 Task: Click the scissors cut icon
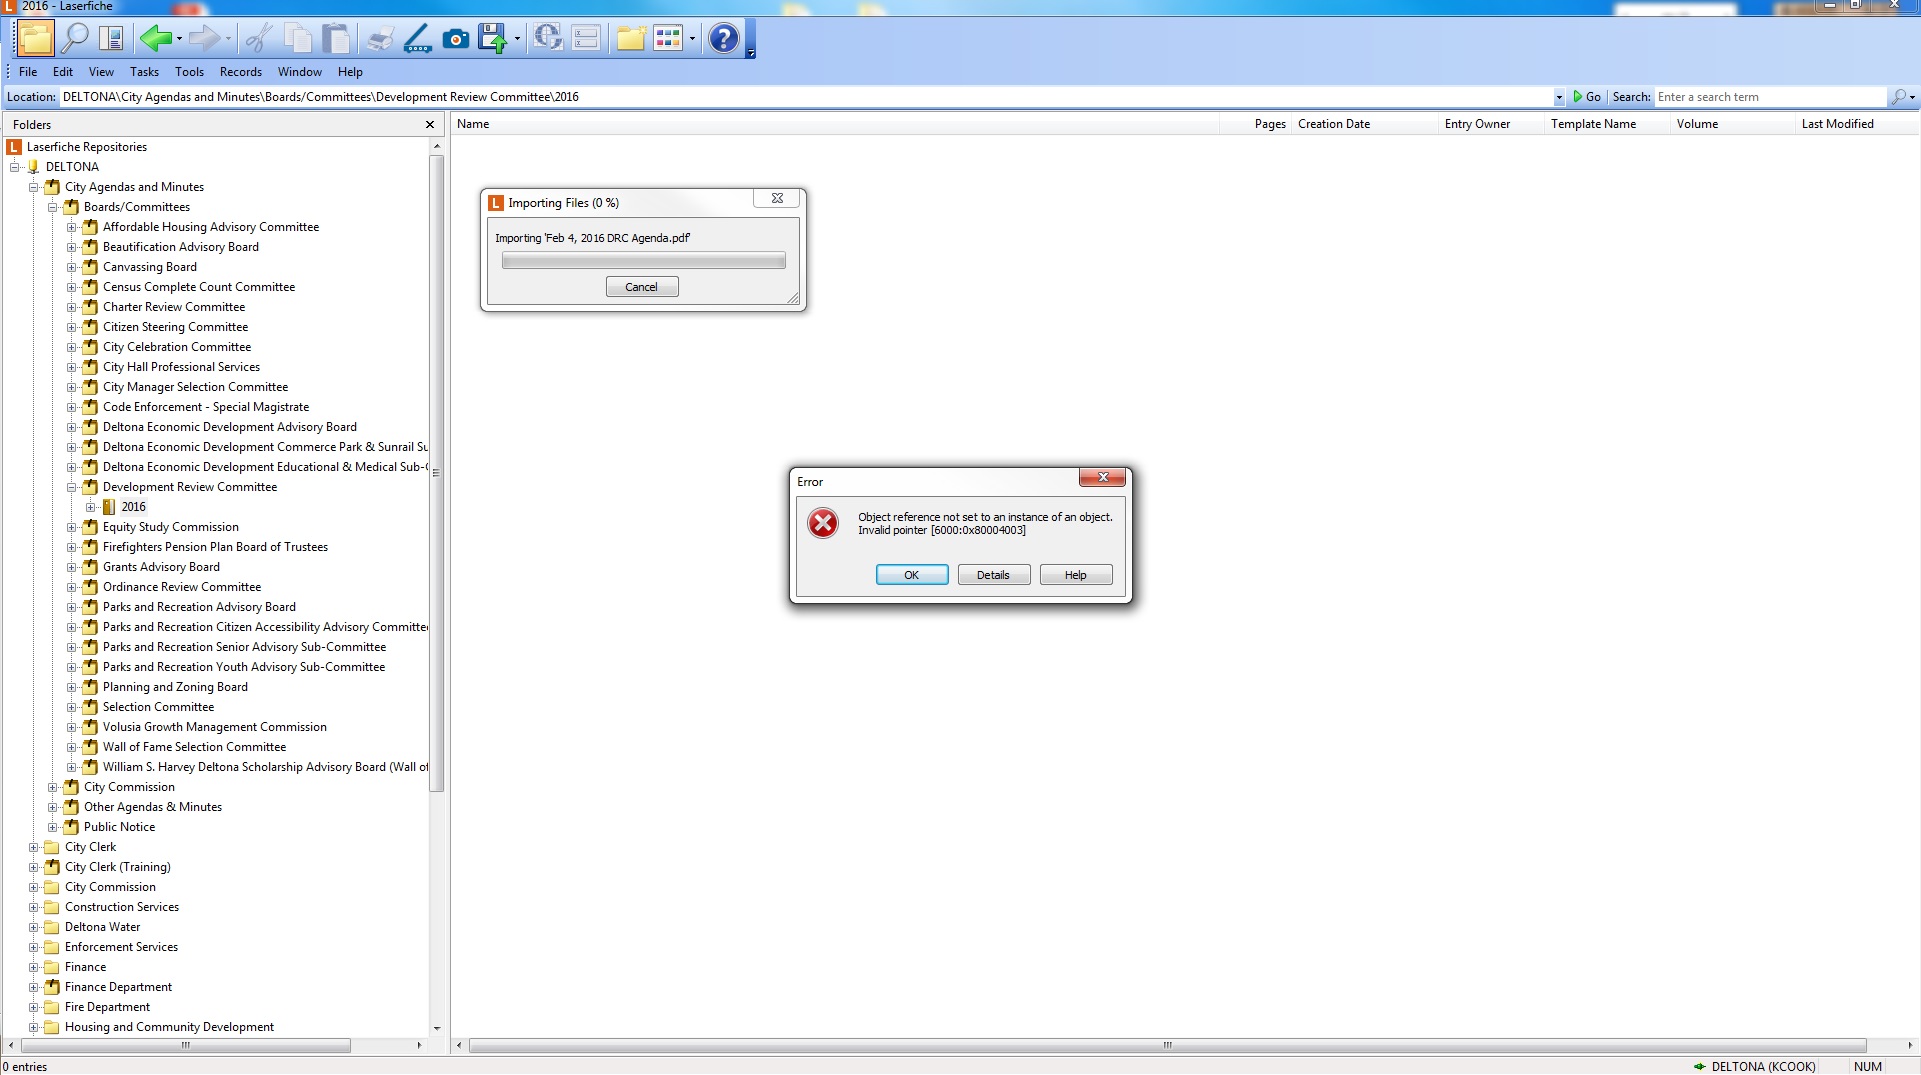click(259, 39)
